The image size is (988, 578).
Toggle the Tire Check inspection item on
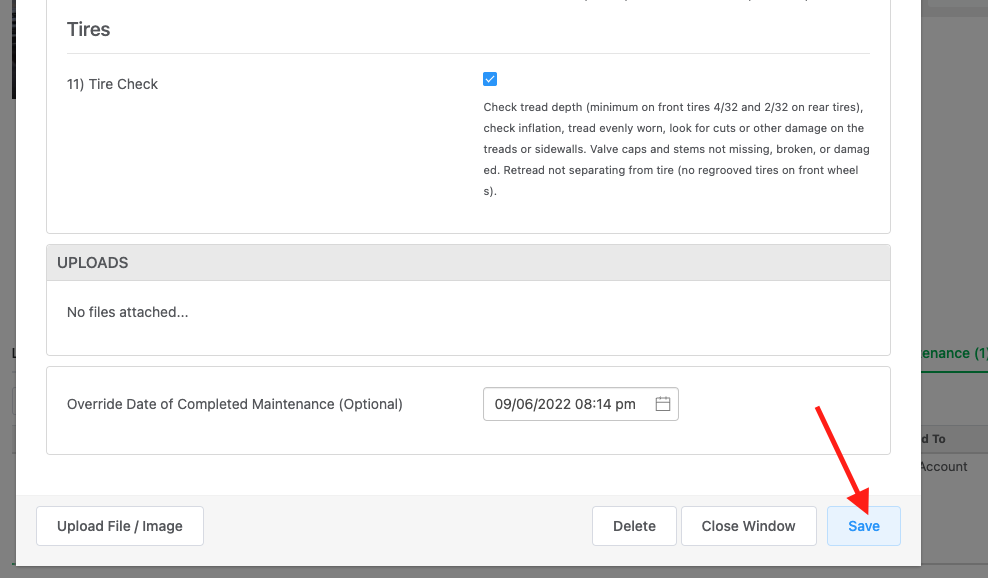pos(490,78)
